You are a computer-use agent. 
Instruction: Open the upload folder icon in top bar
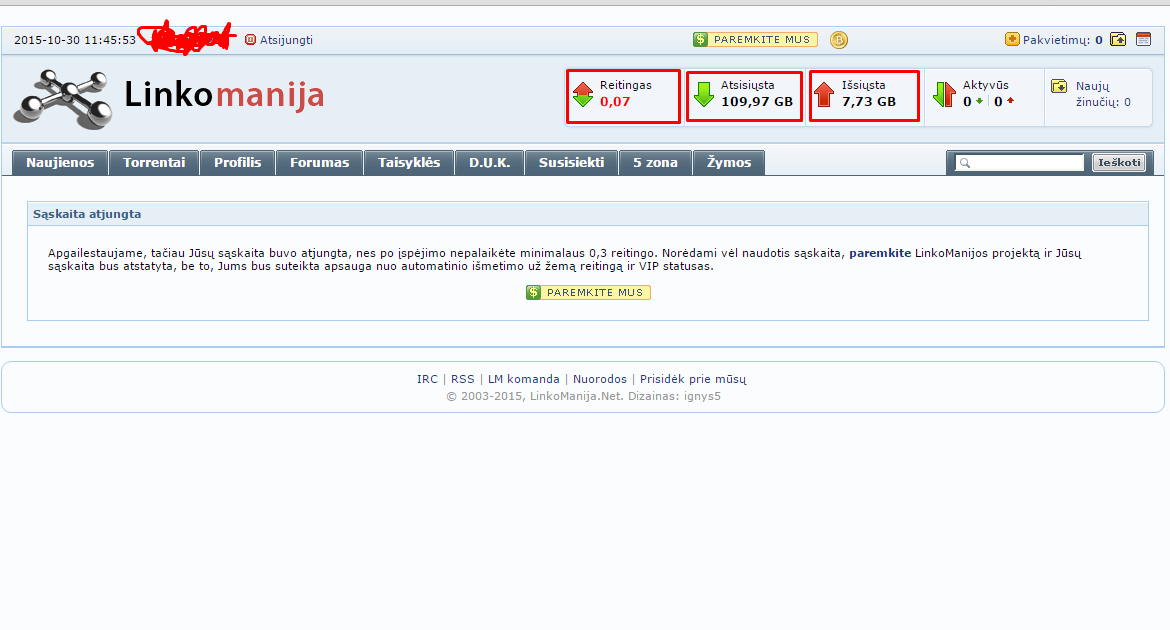(x=1118, y=39)
